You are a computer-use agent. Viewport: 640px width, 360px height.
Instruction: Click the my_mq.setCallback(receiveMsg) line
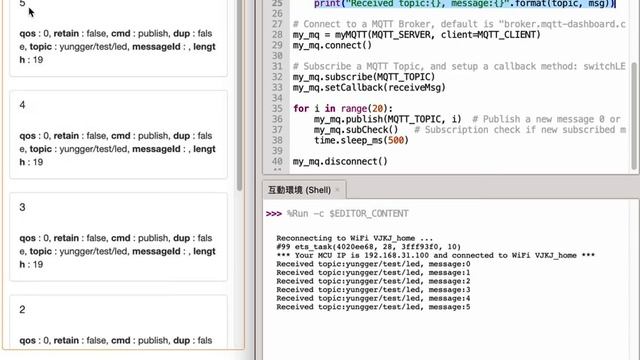369,87
